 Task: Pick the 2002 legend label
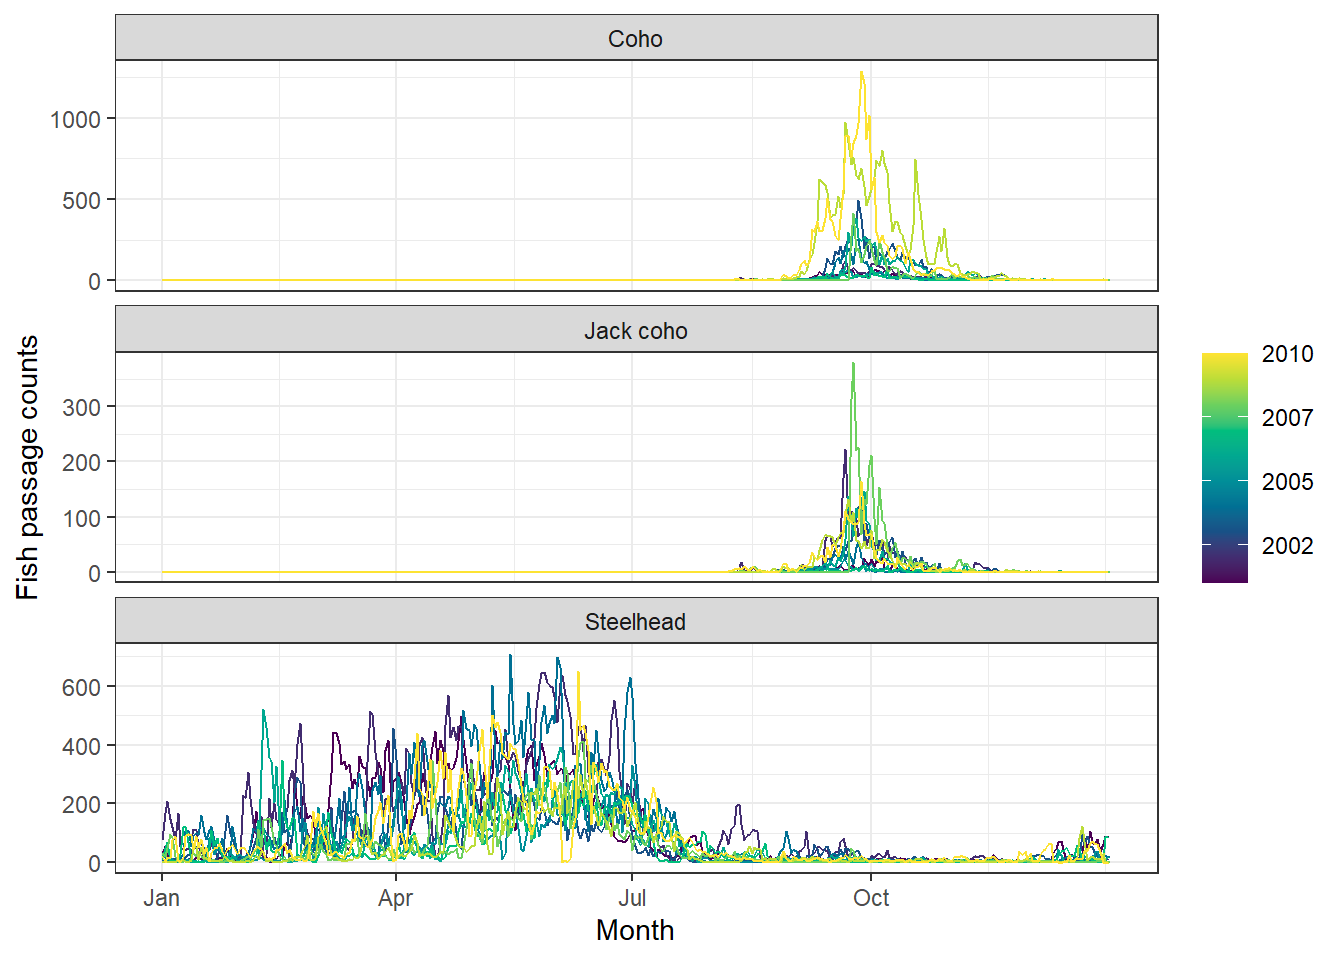pos(1287,546)
